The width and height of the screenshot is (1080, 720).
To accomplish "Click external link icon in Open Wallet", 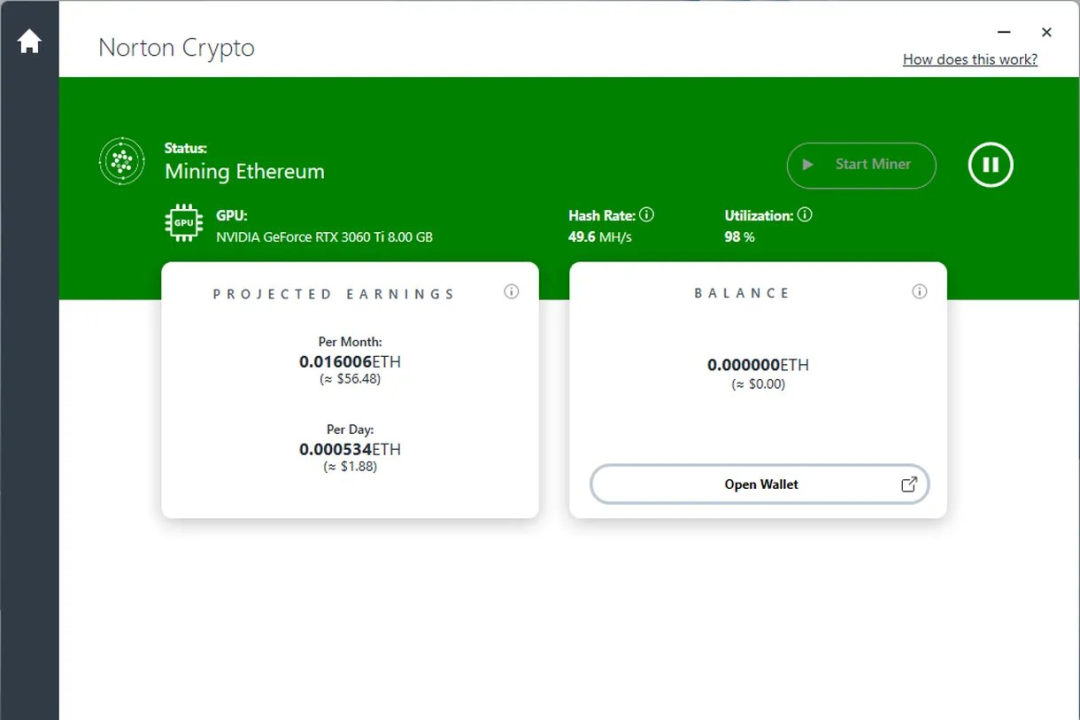I will pyautogui.click(x=908, y=485).
